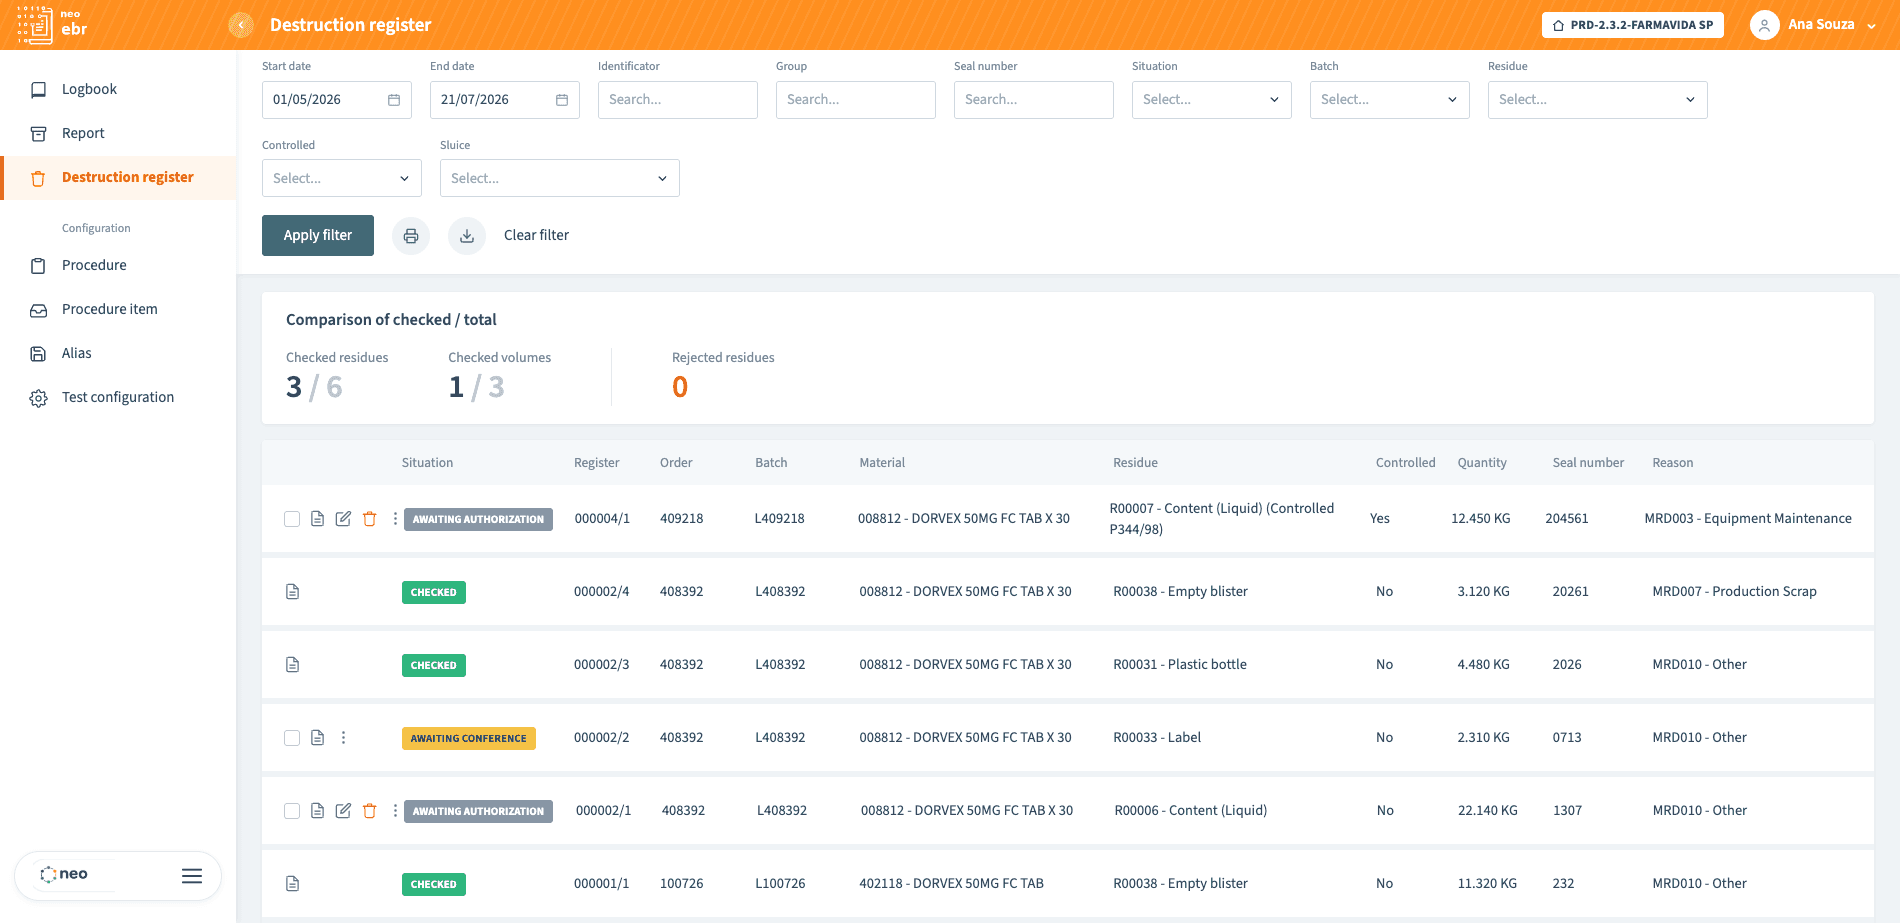The width and height of the screenshot is (1900, 923).
Task: Click the Situation column header
Action: (427, 463)
